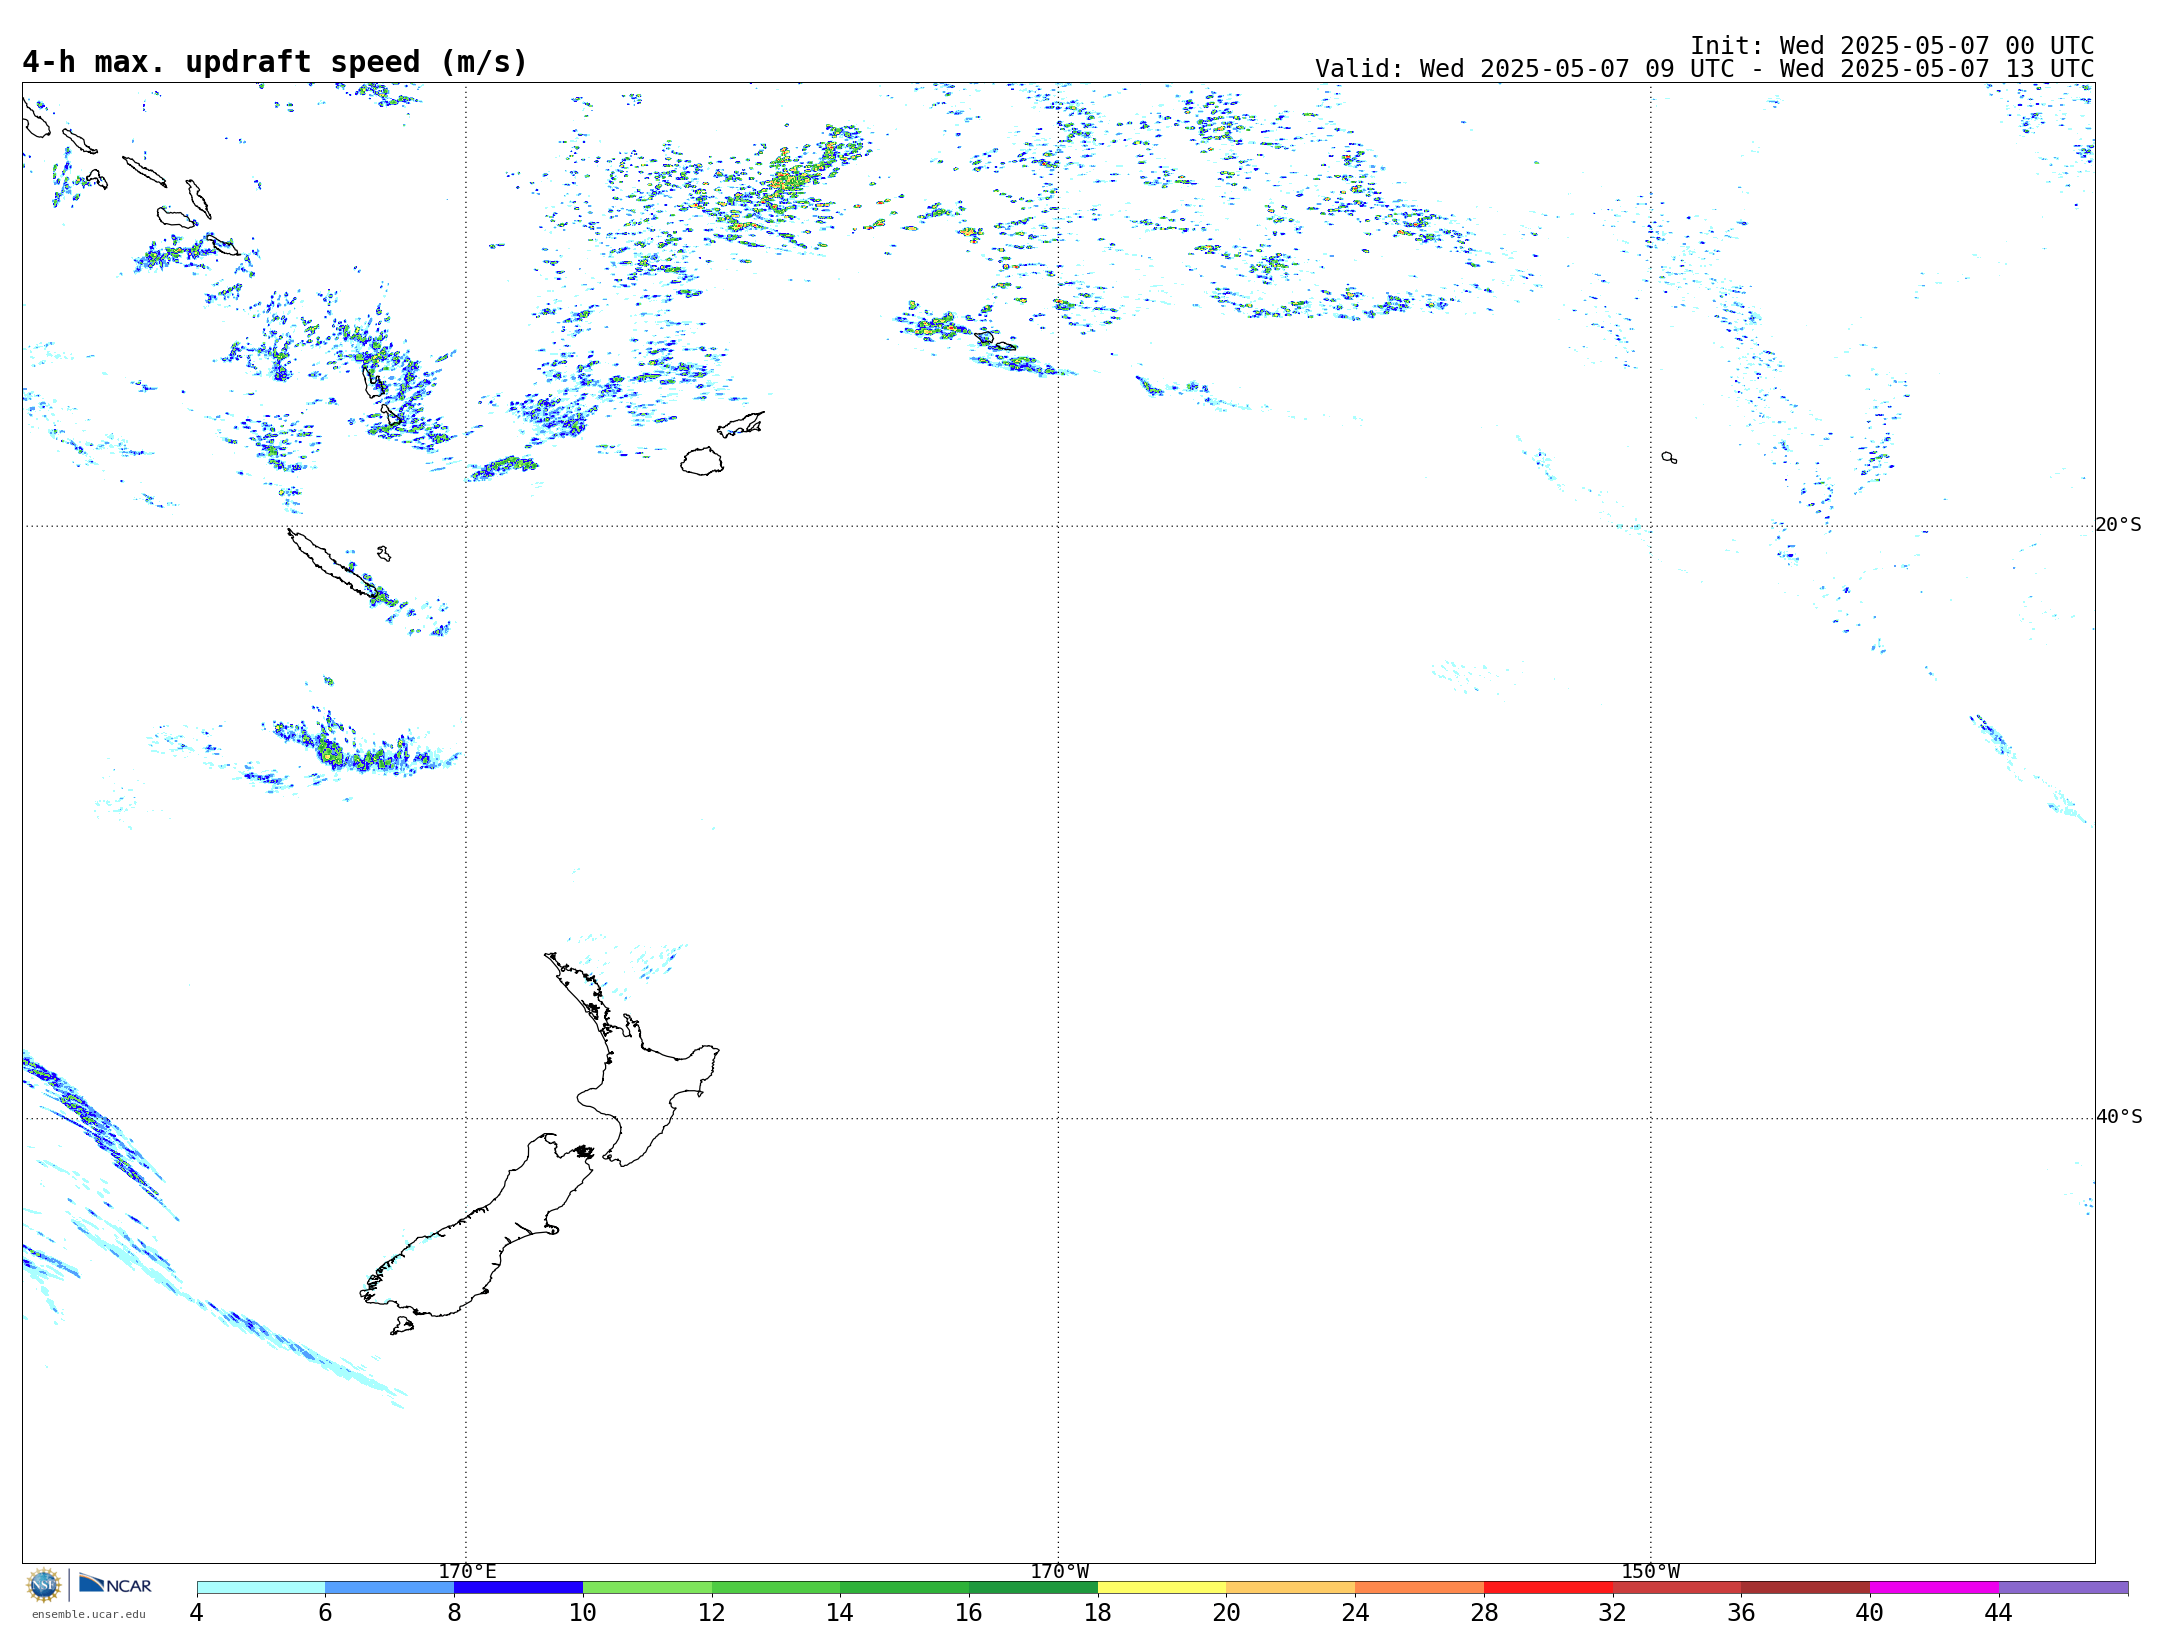The image size is (2160, 1626).
Task: Click Fiji's Vanua Levu island outline
Action: tap(741, 425)
